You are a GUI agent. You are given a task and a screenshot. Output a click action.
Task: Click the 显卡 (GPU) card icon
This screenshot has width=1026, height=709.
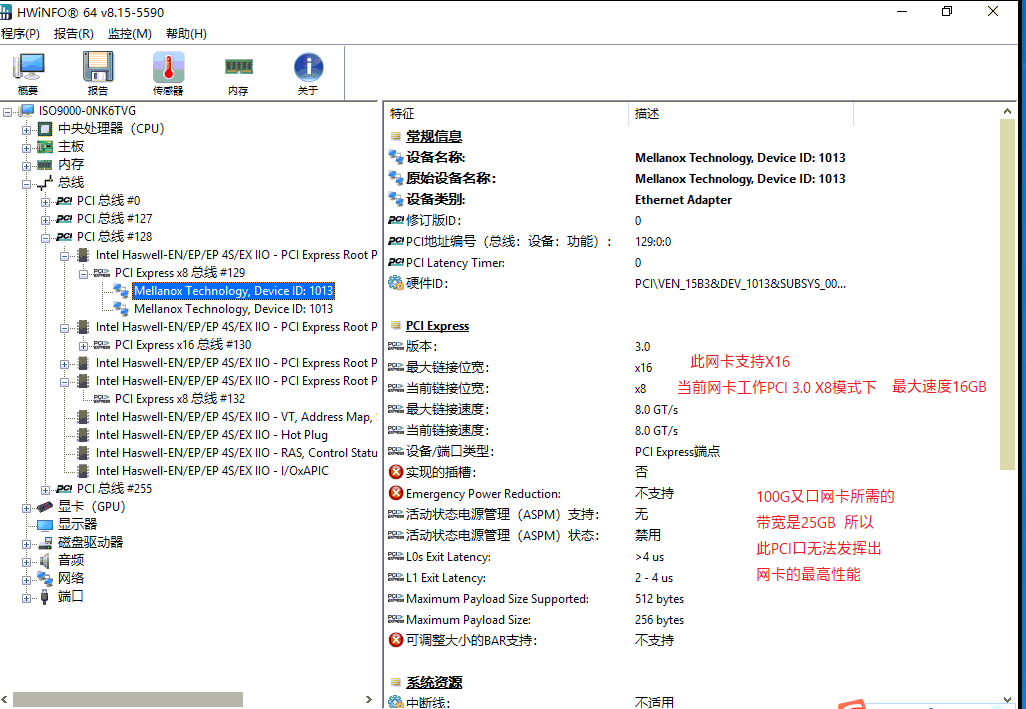click(45, 507)
